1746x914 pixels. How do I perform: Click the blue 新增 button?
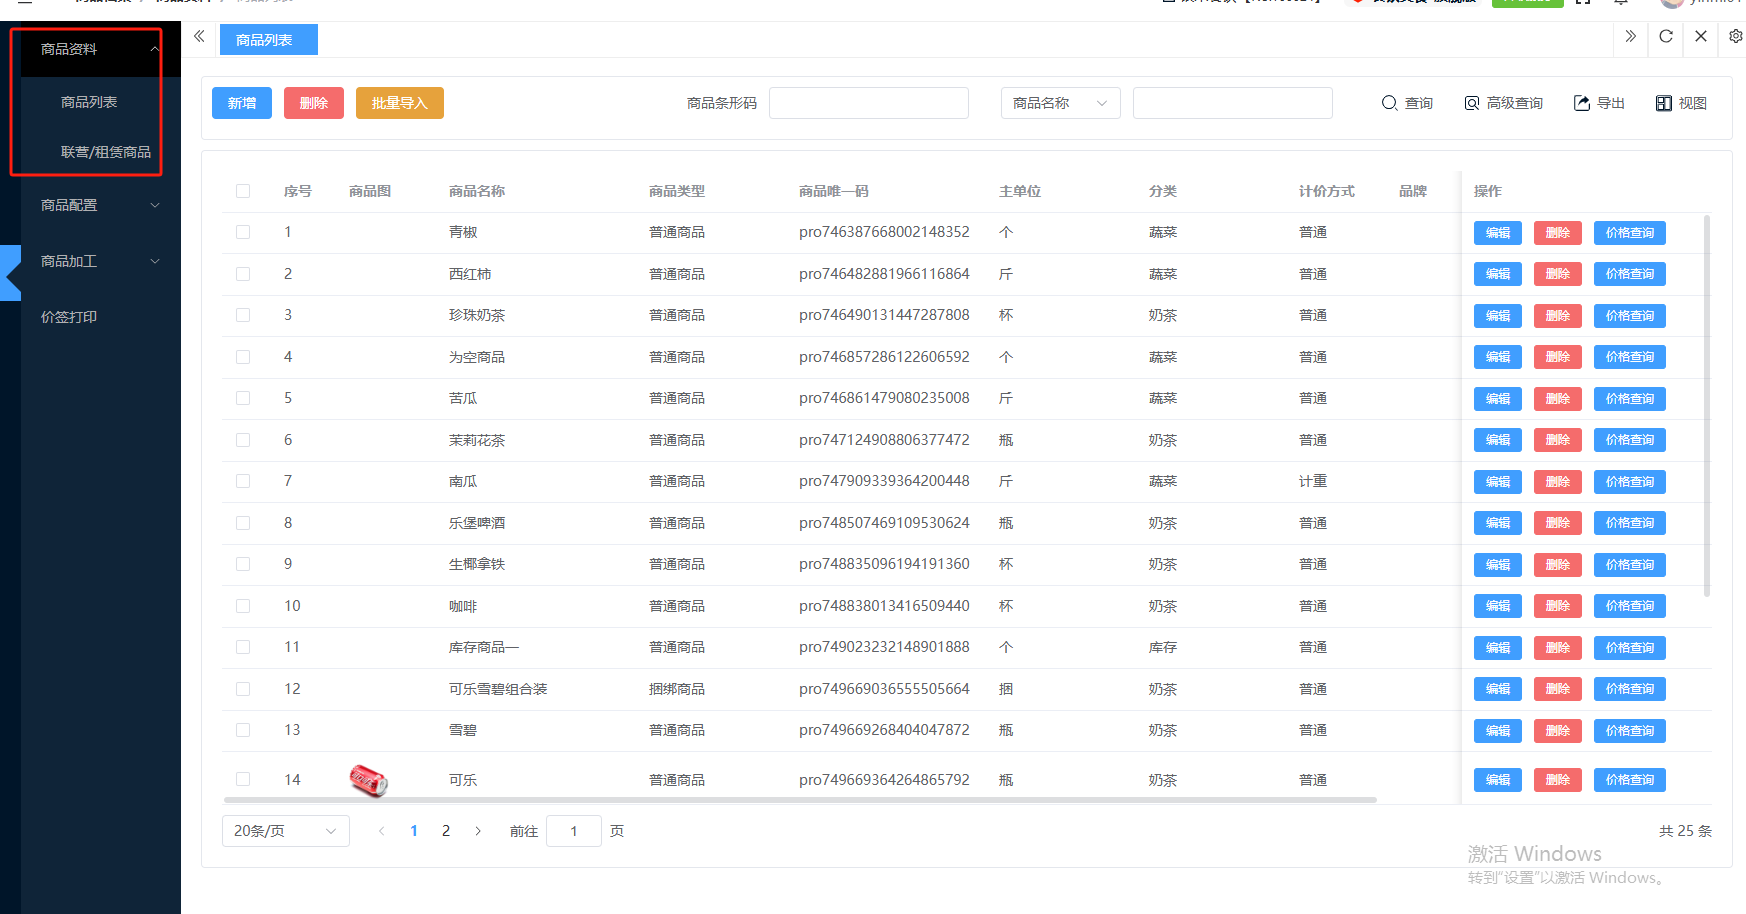tap(242, 103)
